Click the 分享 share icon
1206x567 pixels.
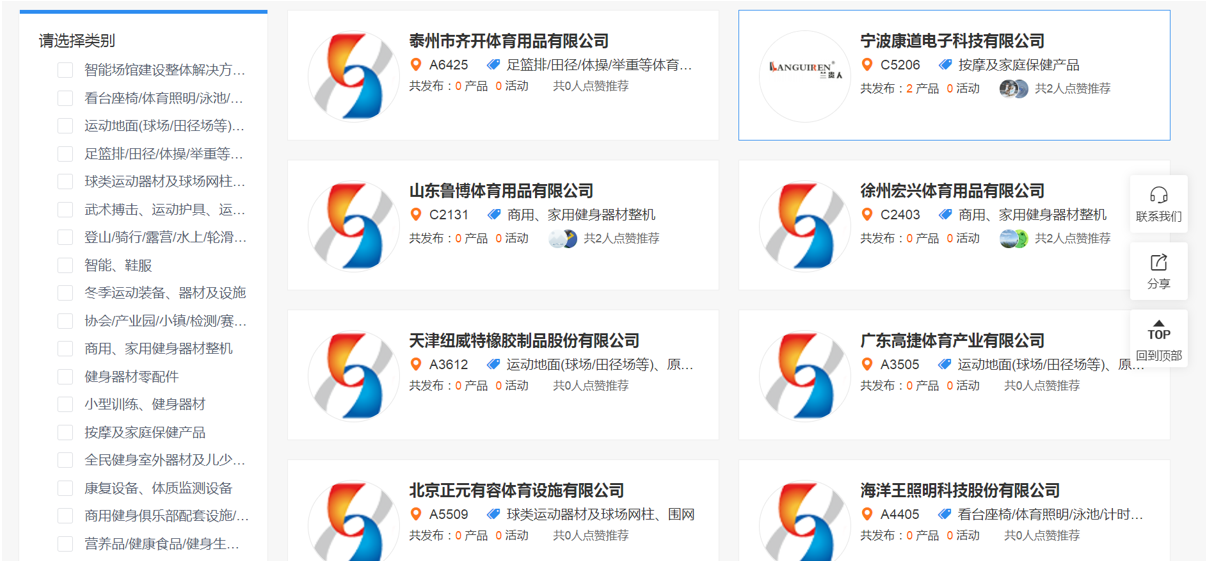(1159, 263)
